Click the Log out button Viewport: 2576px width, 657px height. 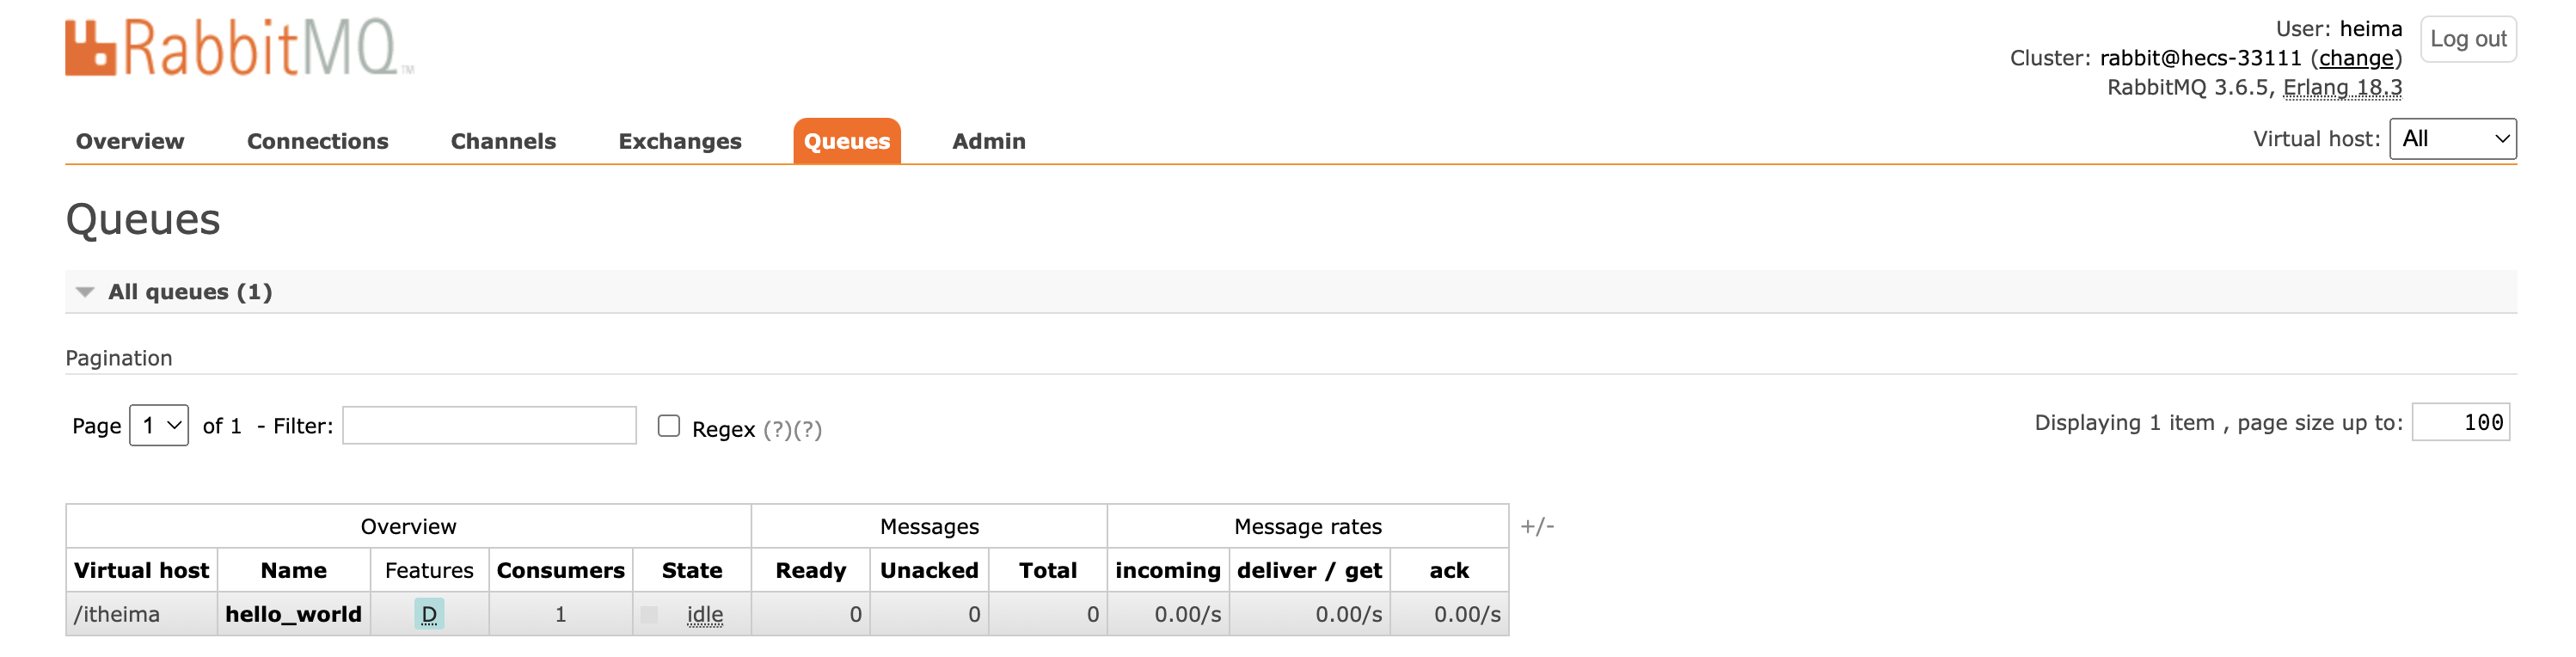pos(2467,39)
